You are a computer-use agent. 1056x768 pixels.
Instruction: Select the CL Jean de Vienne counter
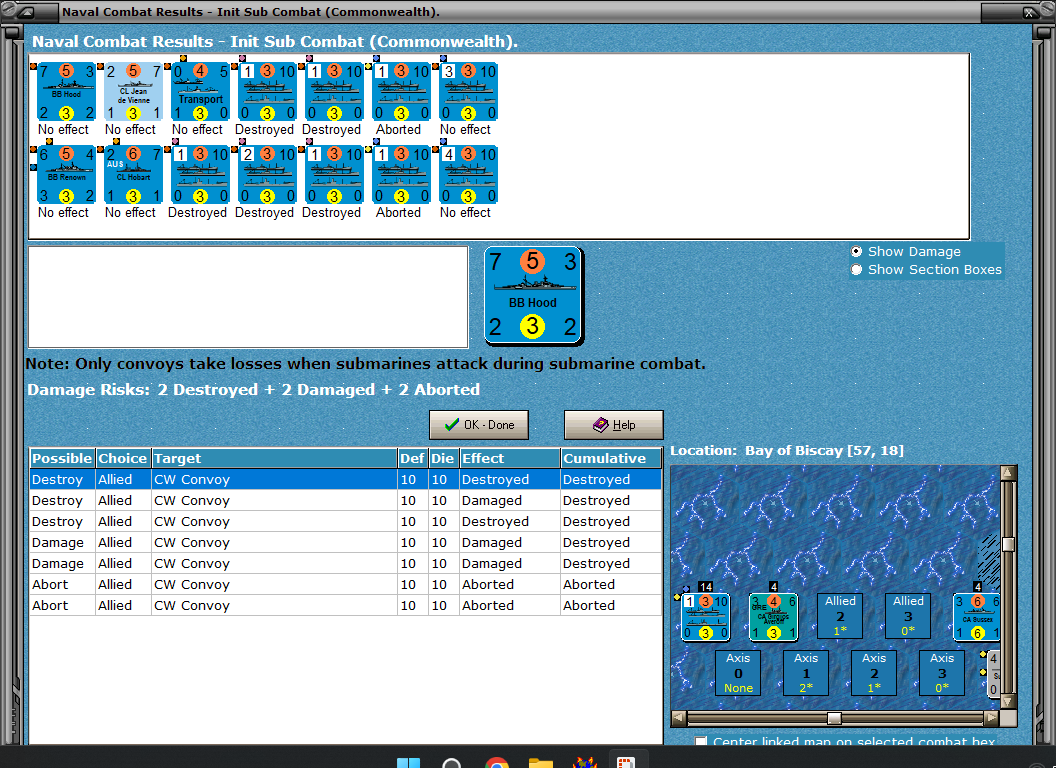(x=133, y=92)
